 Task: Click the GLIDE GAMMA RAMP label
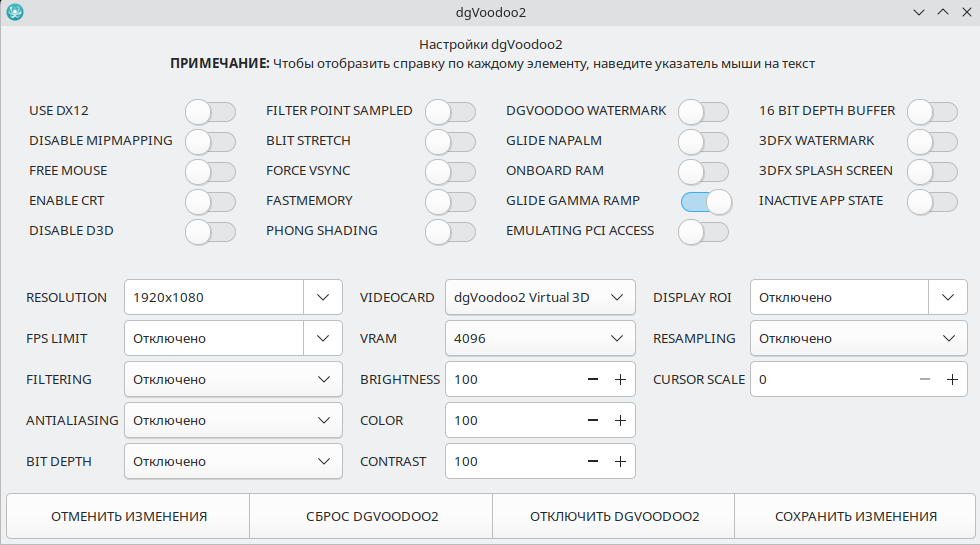click(572, 201)
